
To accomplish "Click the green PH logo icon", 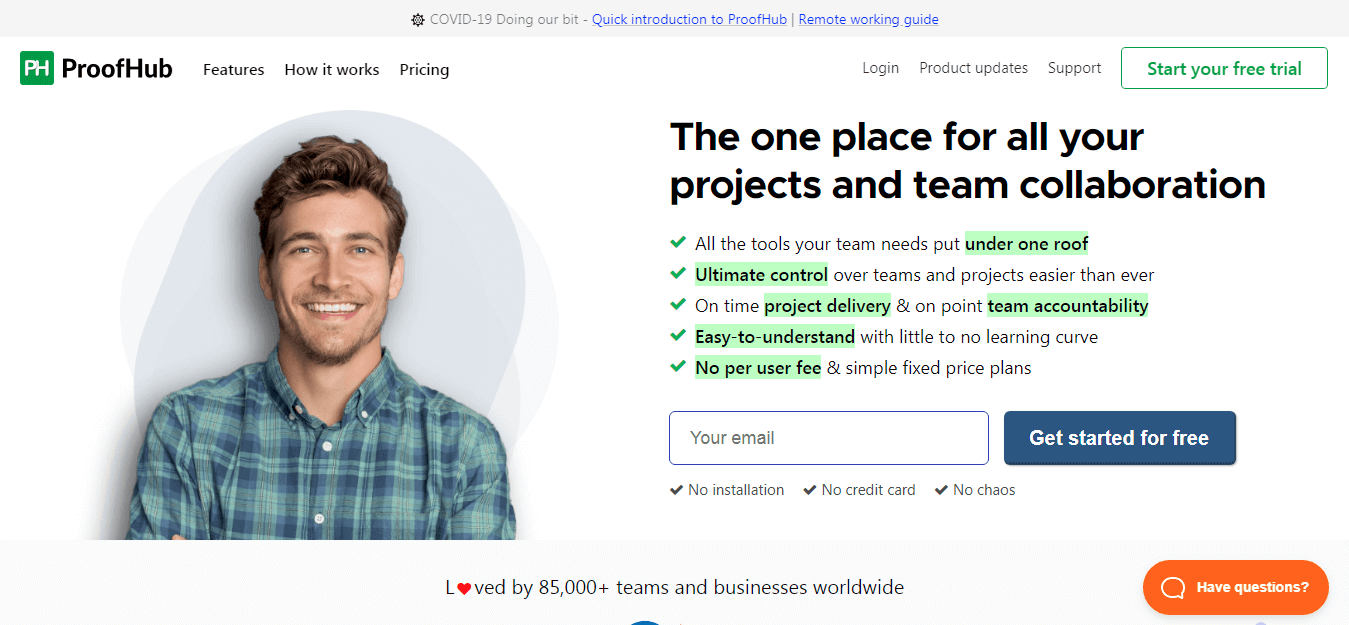I will pyautogui.click(x=36, y=68).
